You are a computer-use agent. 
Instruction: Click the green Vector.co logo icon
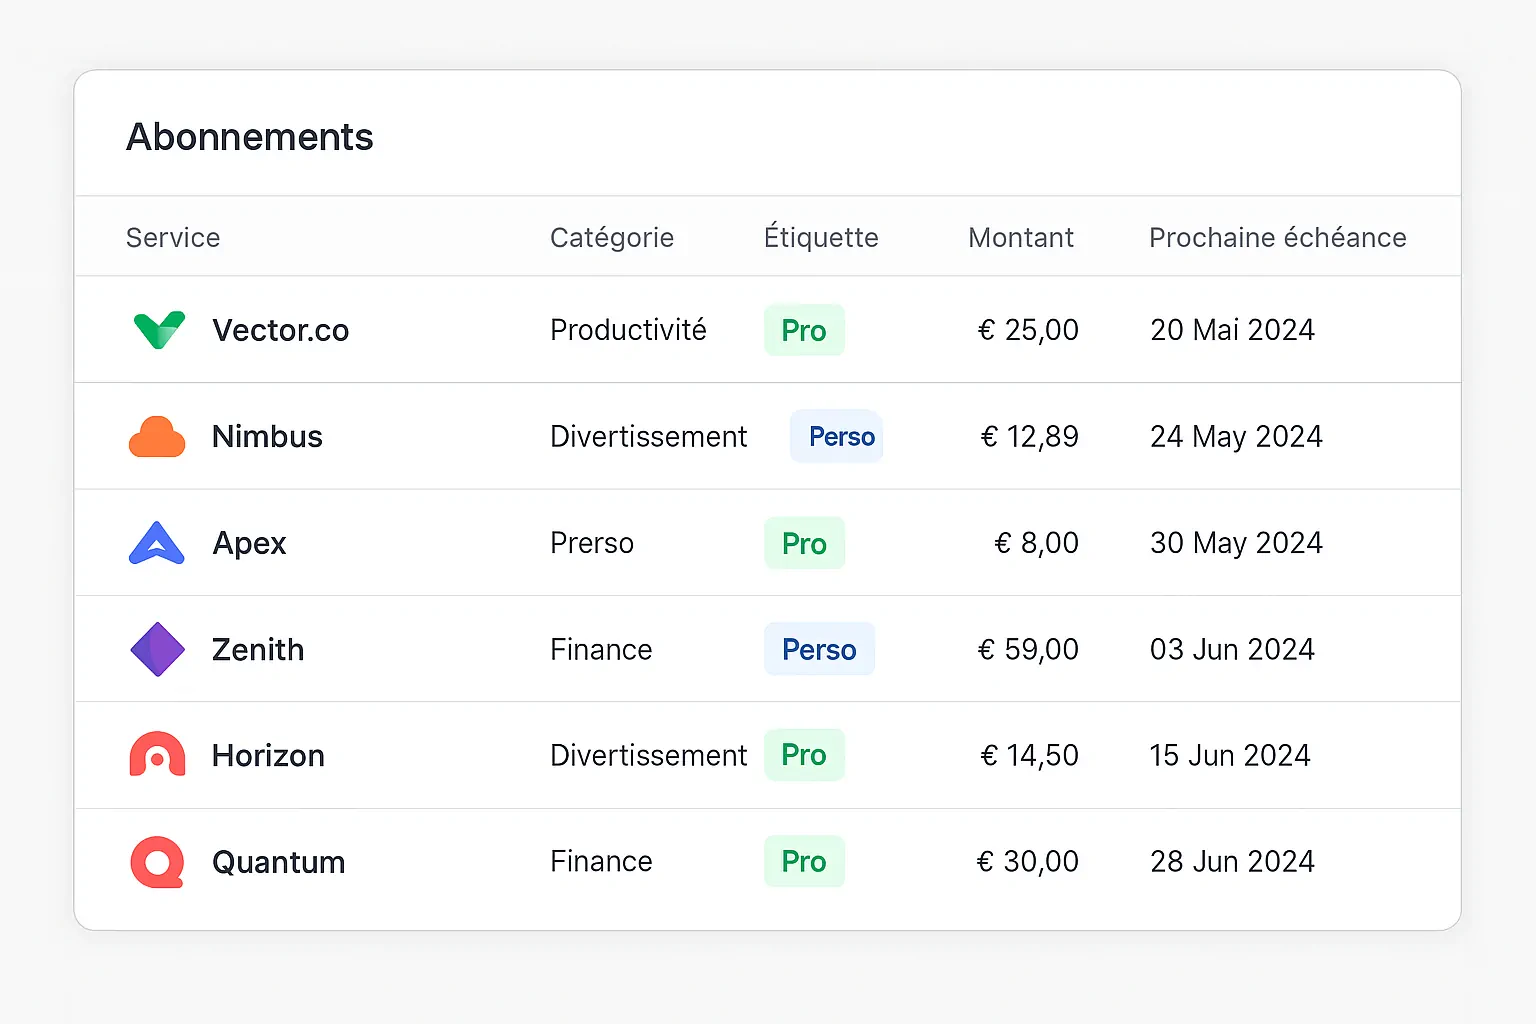tap(159, 330)
